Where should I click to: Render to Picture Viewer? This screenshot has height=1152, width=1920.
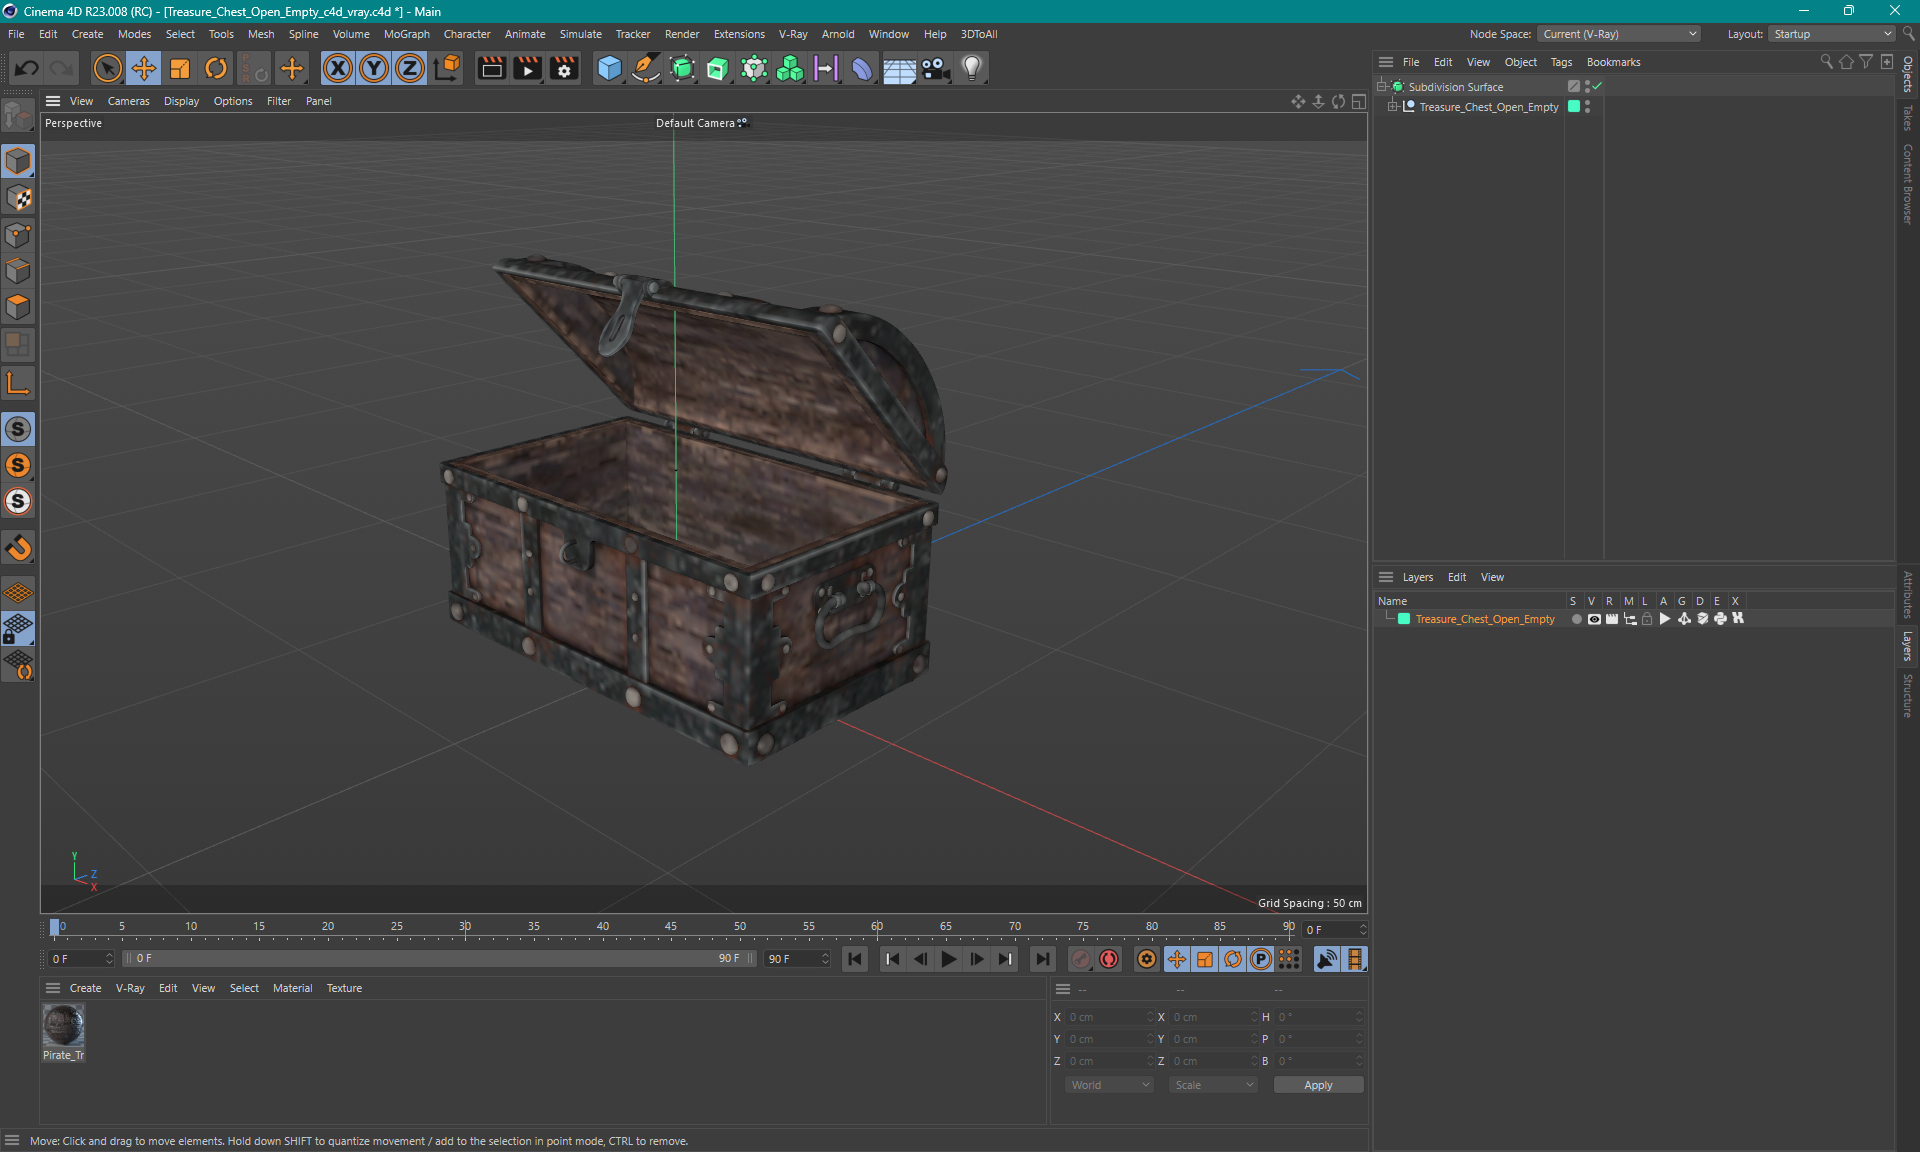pyautogui.click(x=527, y=68)
